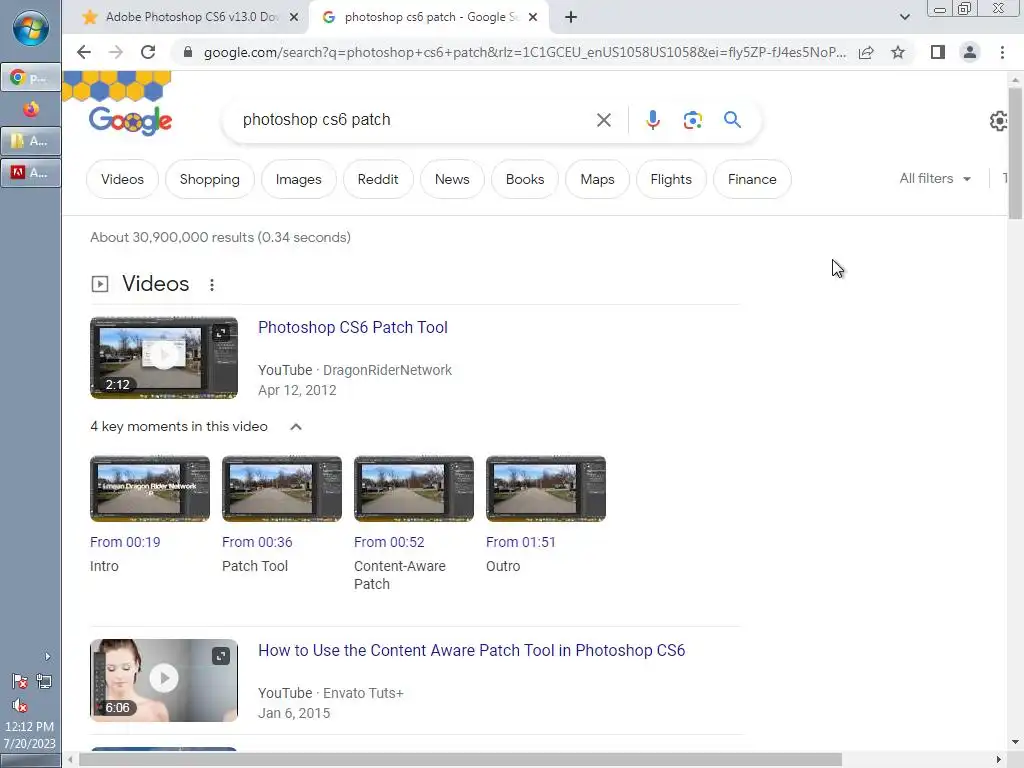1024x768 pixels.
Task: Click the Windows Start orb
Action: tap(31, 29)
